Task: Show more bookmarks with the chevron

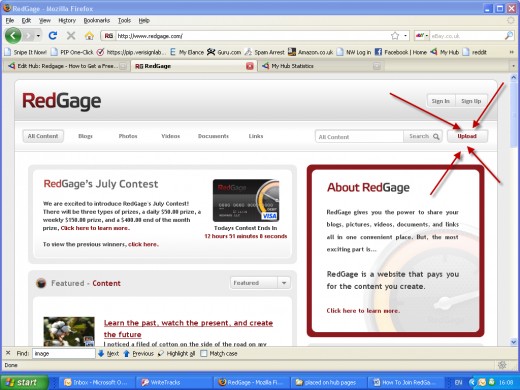Action: click(x=511, y=52)
